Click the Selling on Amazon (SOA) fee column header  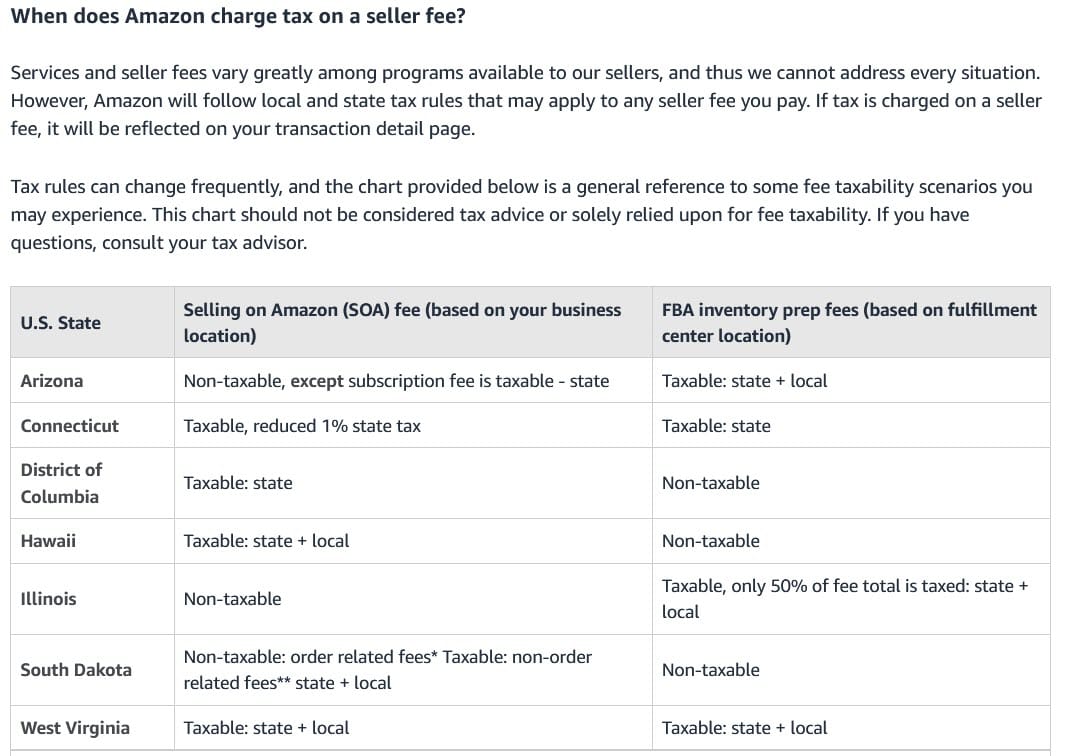[x=402, y=323]
